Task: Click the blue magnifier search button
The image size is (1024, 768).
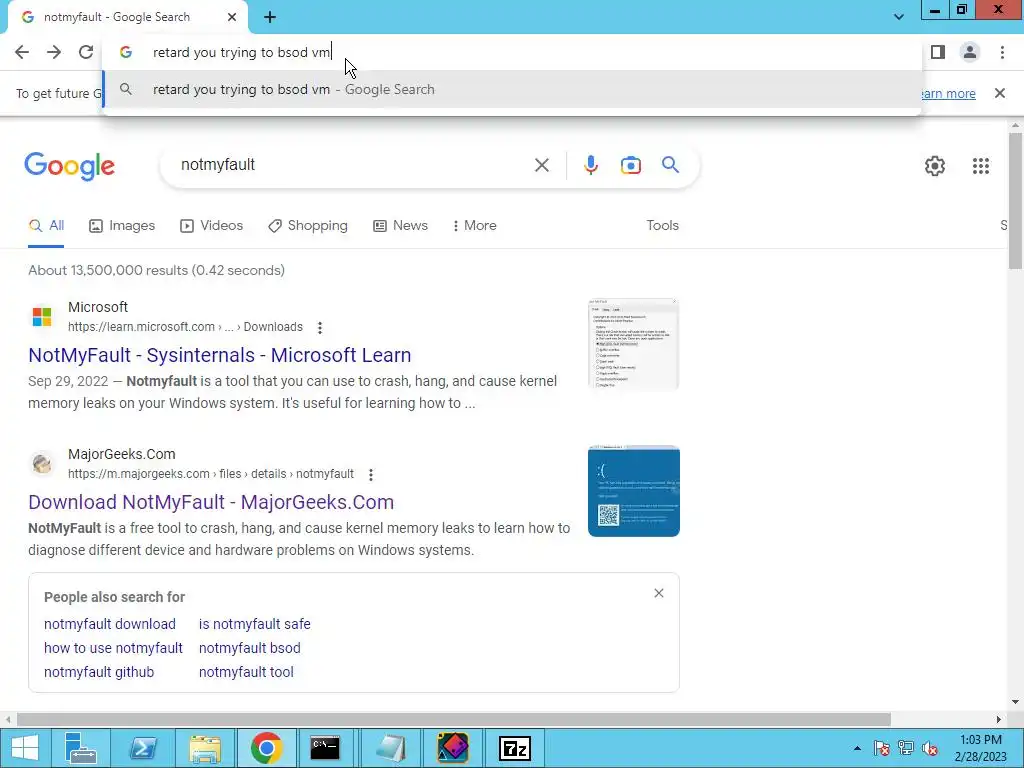Action: tap(670, 165)
